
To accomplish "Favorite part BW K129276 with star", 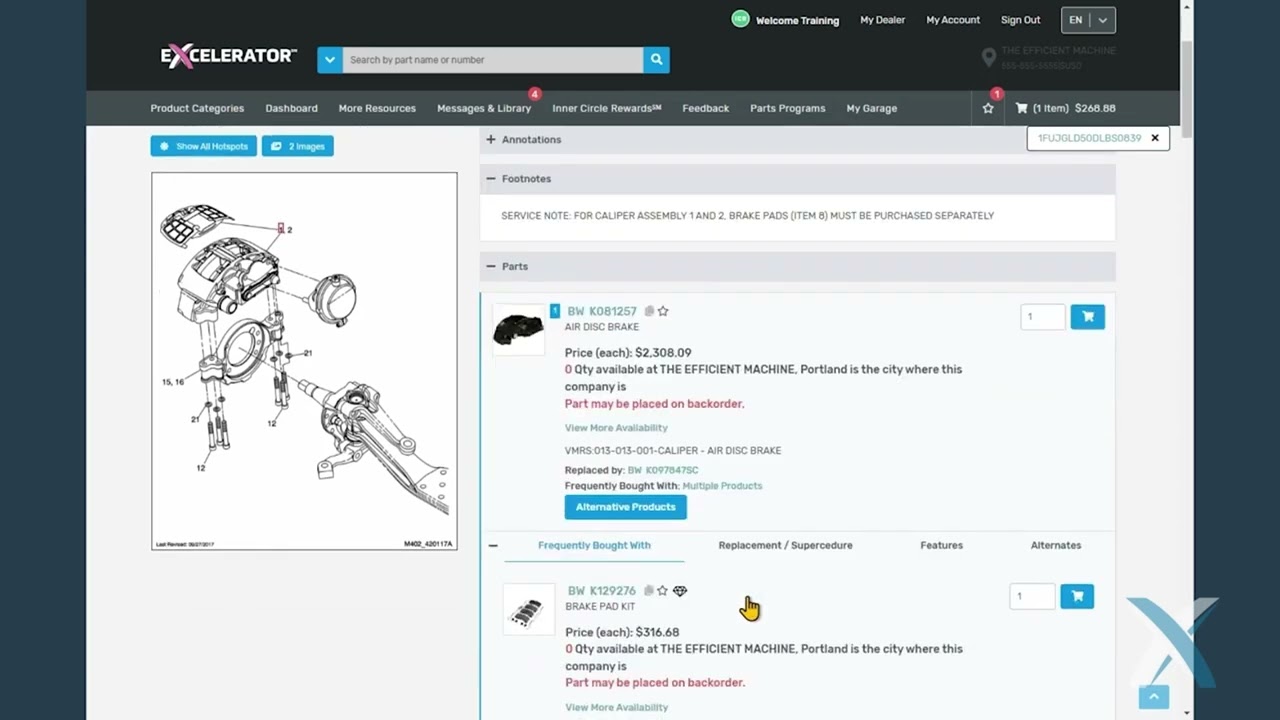I will [663, 591].
